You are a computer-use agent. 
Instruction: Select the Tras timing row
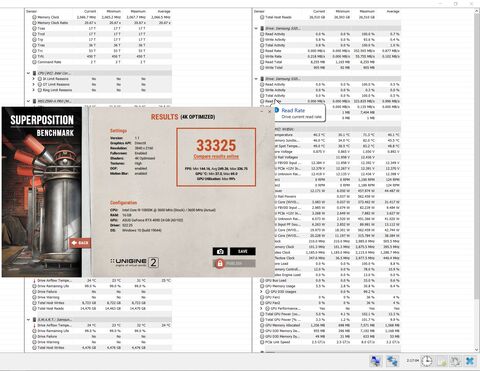coord(102,45)
